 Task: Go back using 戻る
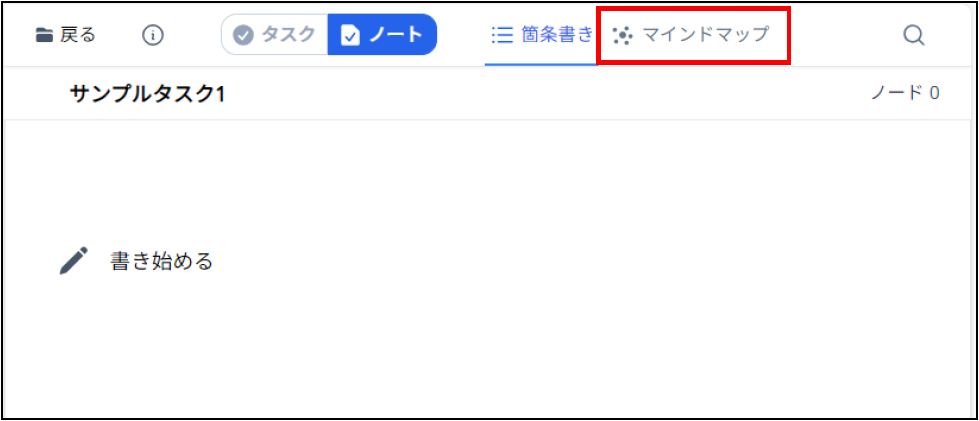pyautogui.click(x=66, y=35)
